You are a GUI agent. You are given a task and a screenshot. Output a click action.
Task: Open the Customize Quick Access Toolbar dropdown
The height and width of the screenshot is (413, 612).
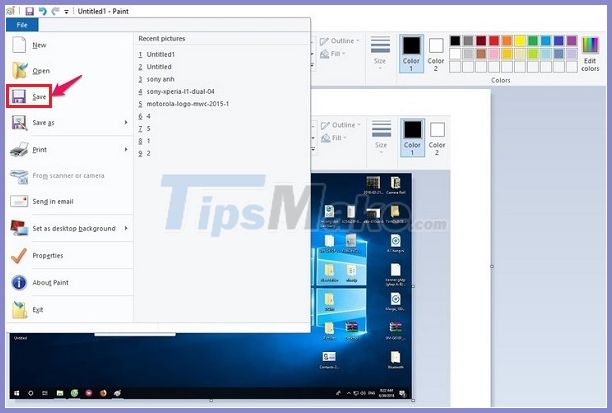click(66, 12)
